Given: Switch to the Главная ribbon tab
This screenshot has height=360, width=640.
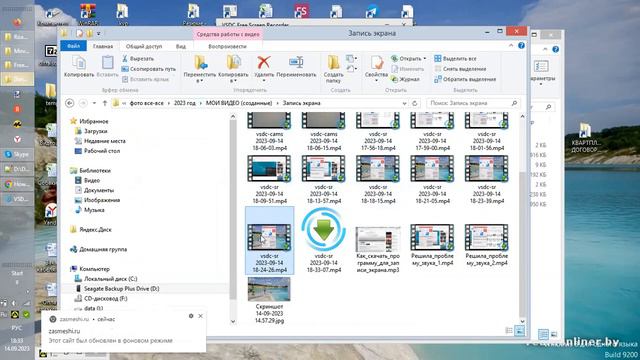Looking at the screenshot, I should click(x=103, y=47).
